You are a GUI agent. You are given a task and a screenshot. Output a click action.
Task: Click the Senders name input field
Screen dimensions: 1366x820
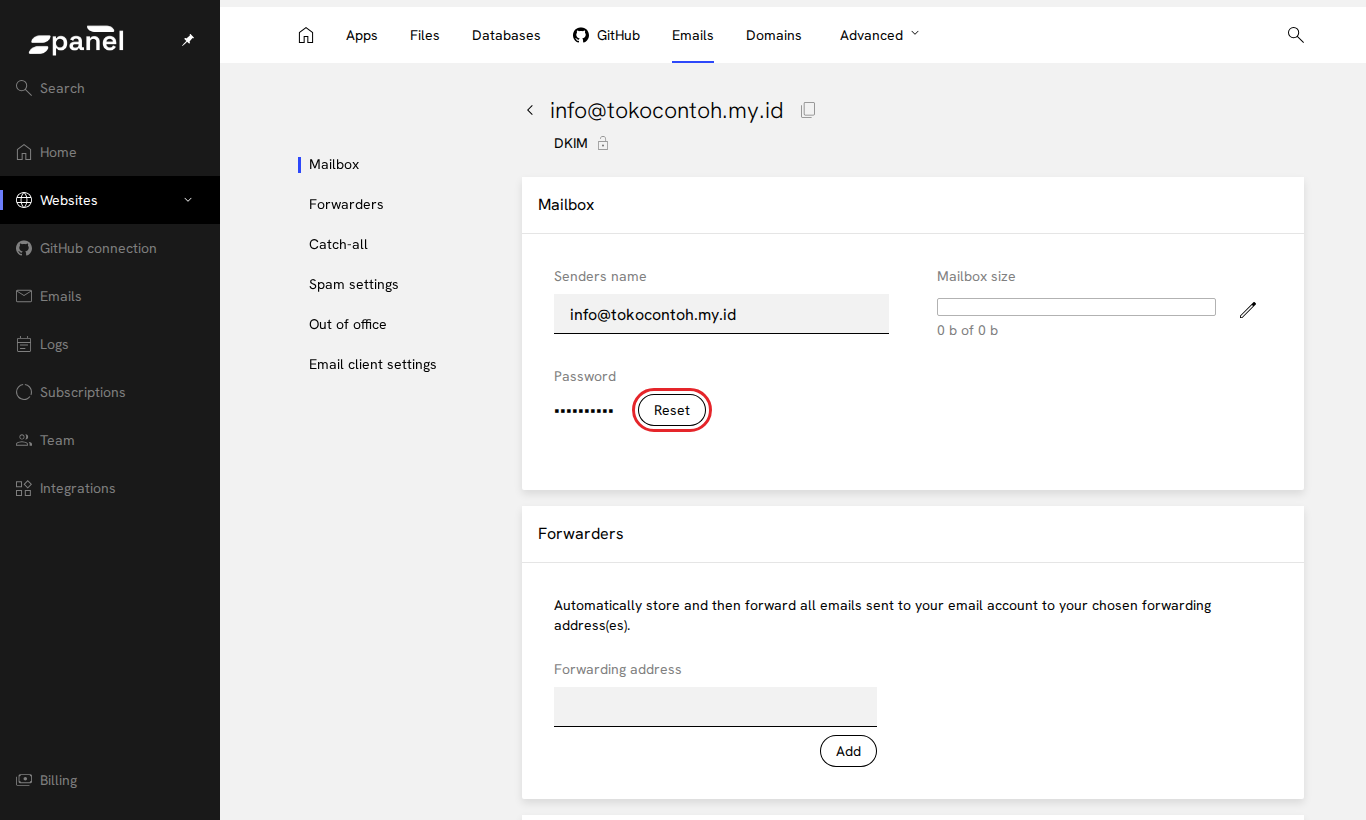coord(721,314)
